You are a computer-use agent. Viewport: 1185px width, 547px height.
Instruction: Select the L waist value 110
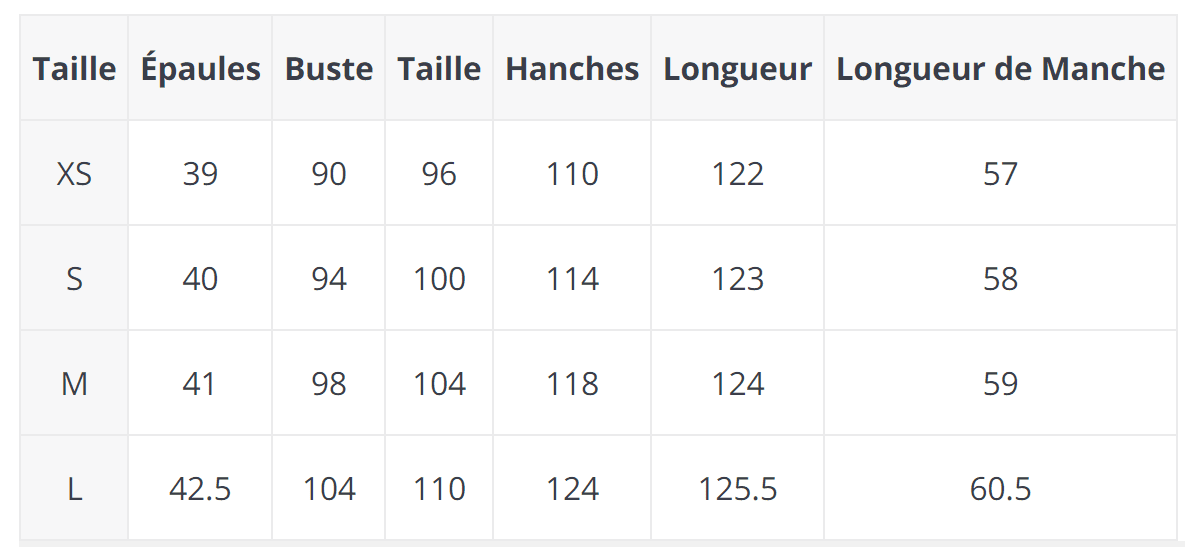point(439,489)
